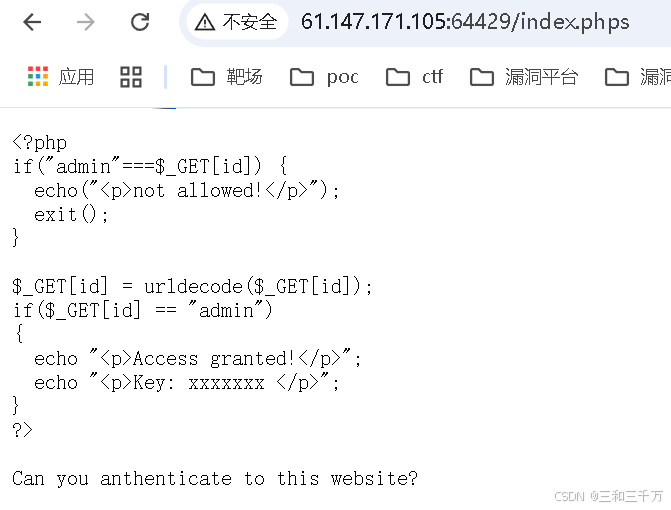
Task: Open the partially visible rightmost bookmark folder
Action: [638, 77]
